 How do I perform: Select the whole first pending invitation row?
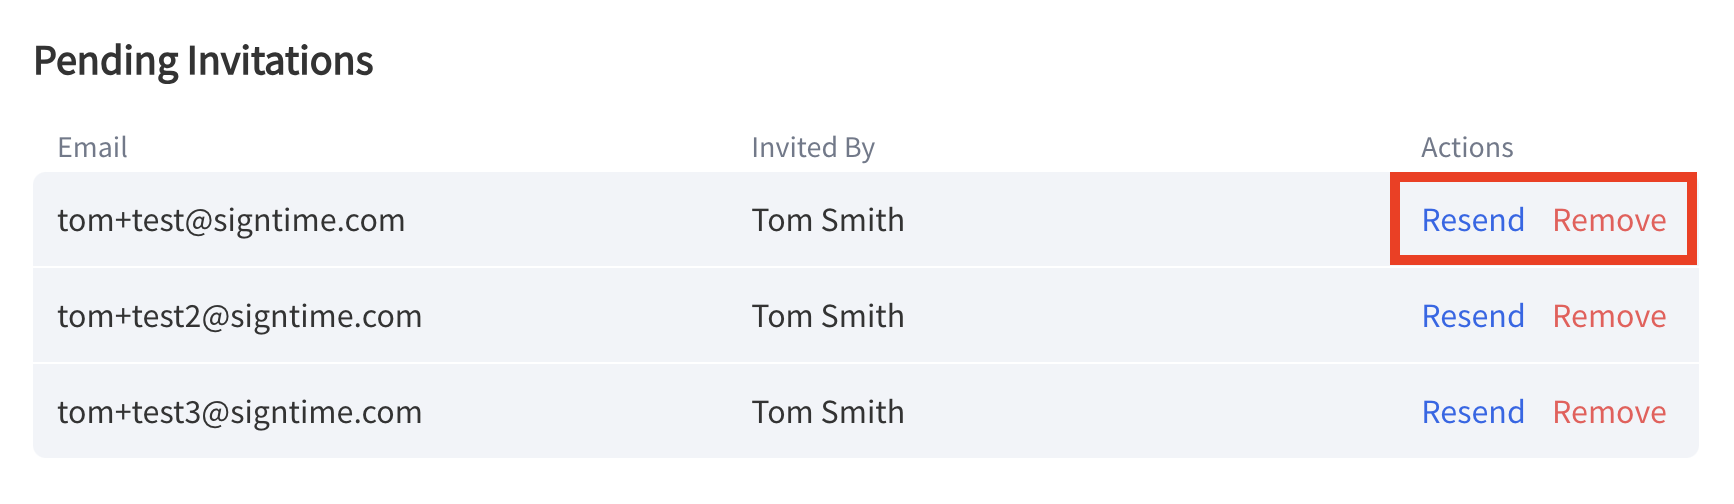866,219
